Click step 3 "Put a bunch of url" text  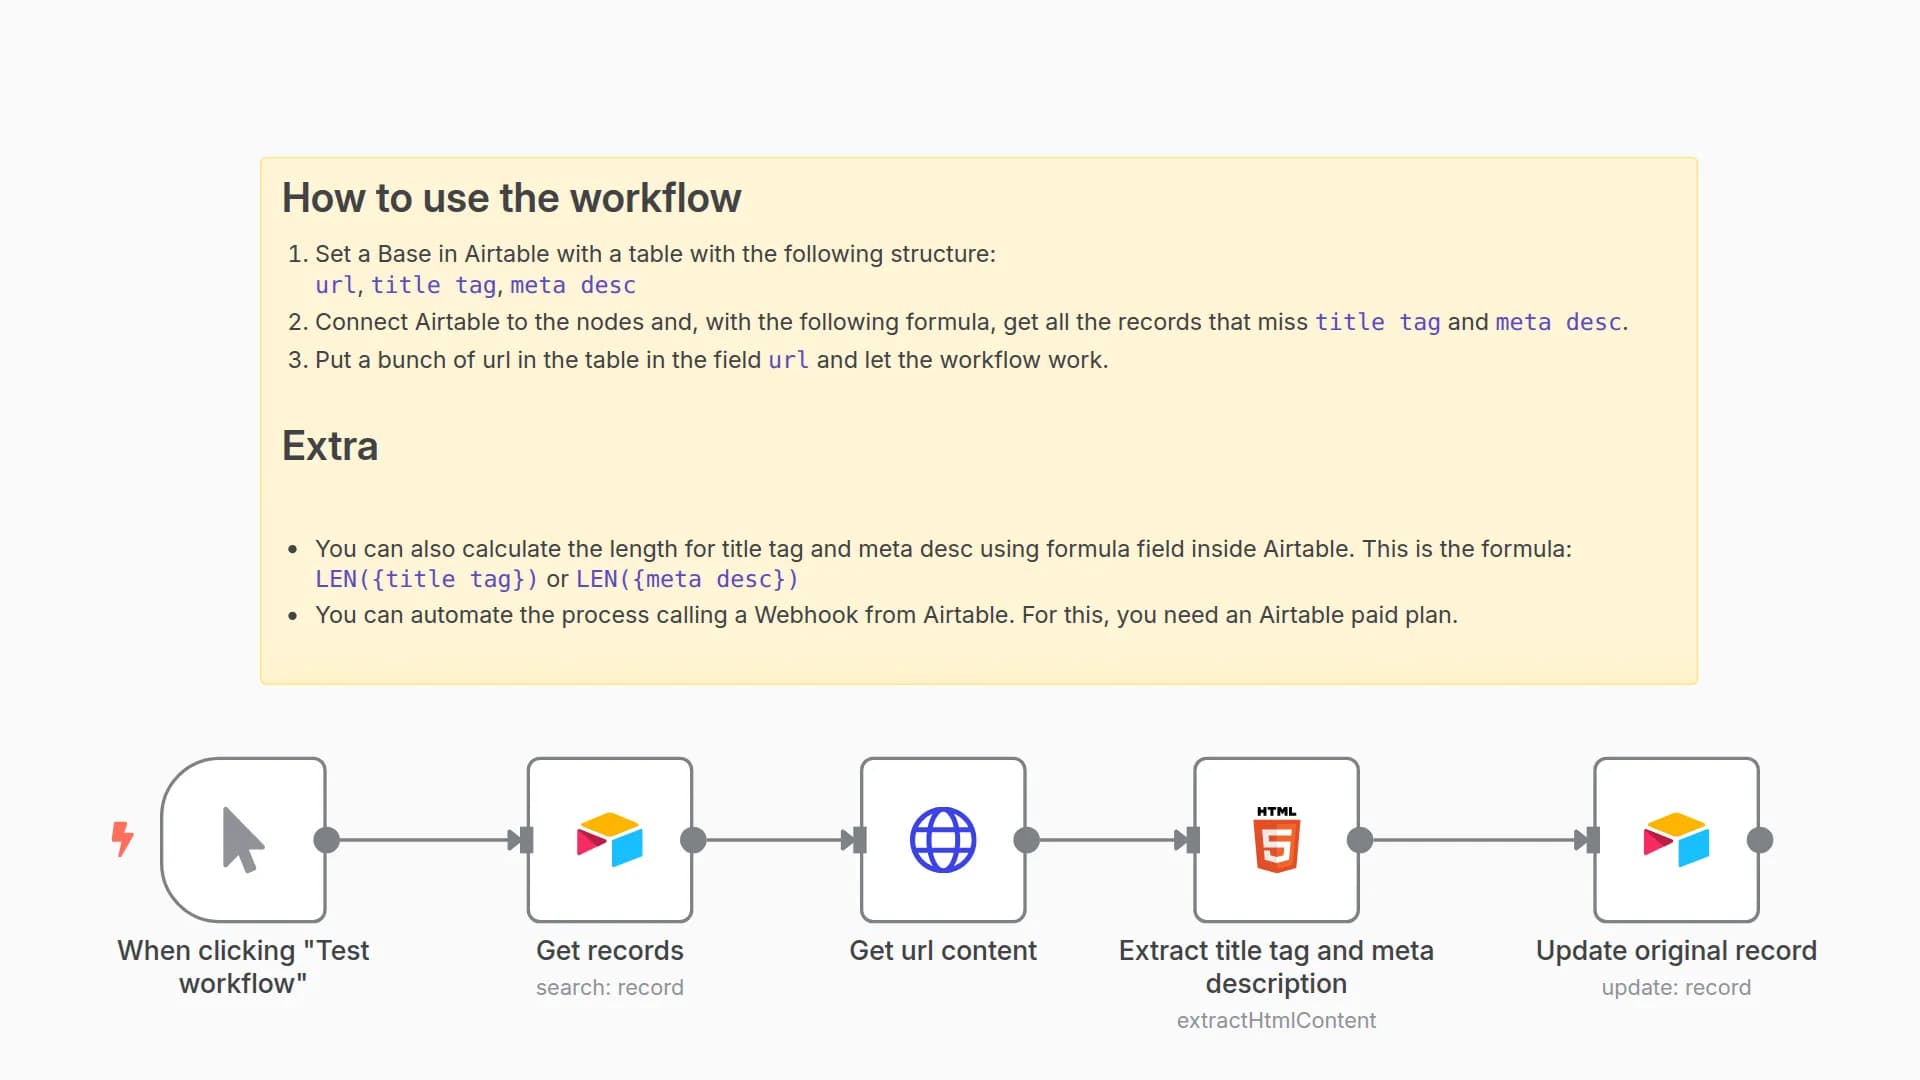(x=711, y=360)
